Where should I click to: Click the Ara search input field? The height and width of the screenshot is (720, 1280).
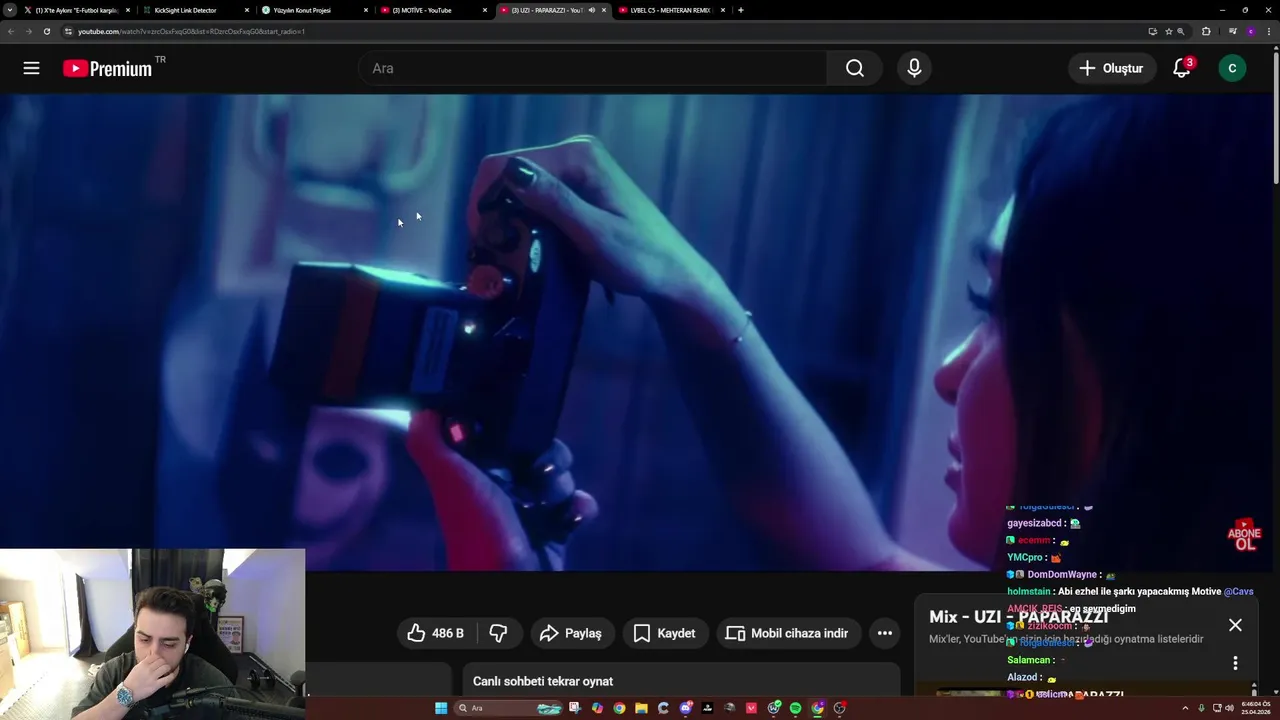click(593, 68)
